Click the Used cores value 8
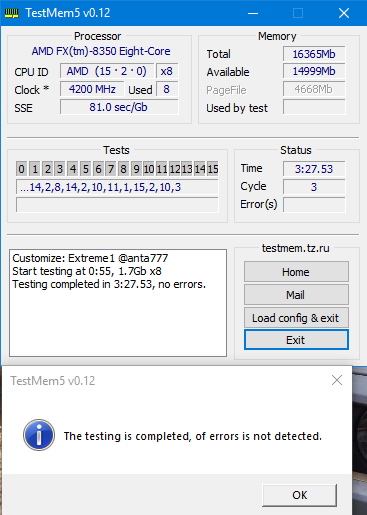Screen dimensions: 367x515 point(167,89)
